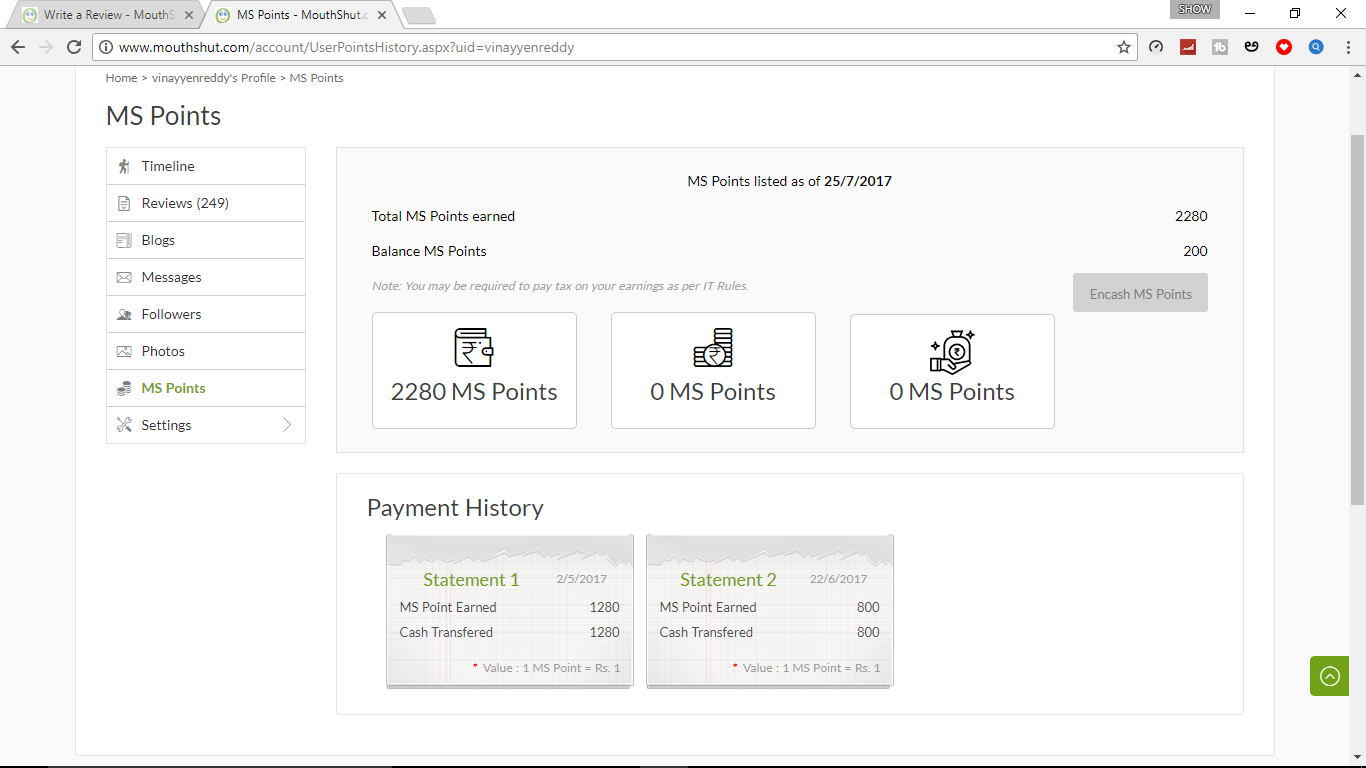
Task: Click the red heart extension icon
Action: coord(1284,47)
